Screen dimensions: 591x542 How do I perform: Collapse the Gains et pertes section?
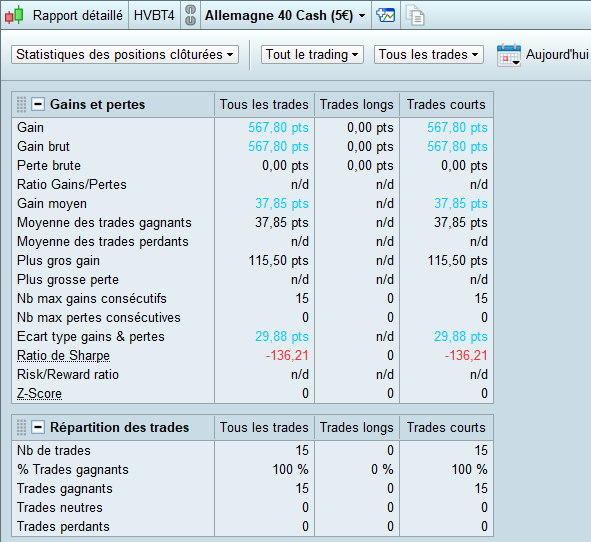[38, 104]
